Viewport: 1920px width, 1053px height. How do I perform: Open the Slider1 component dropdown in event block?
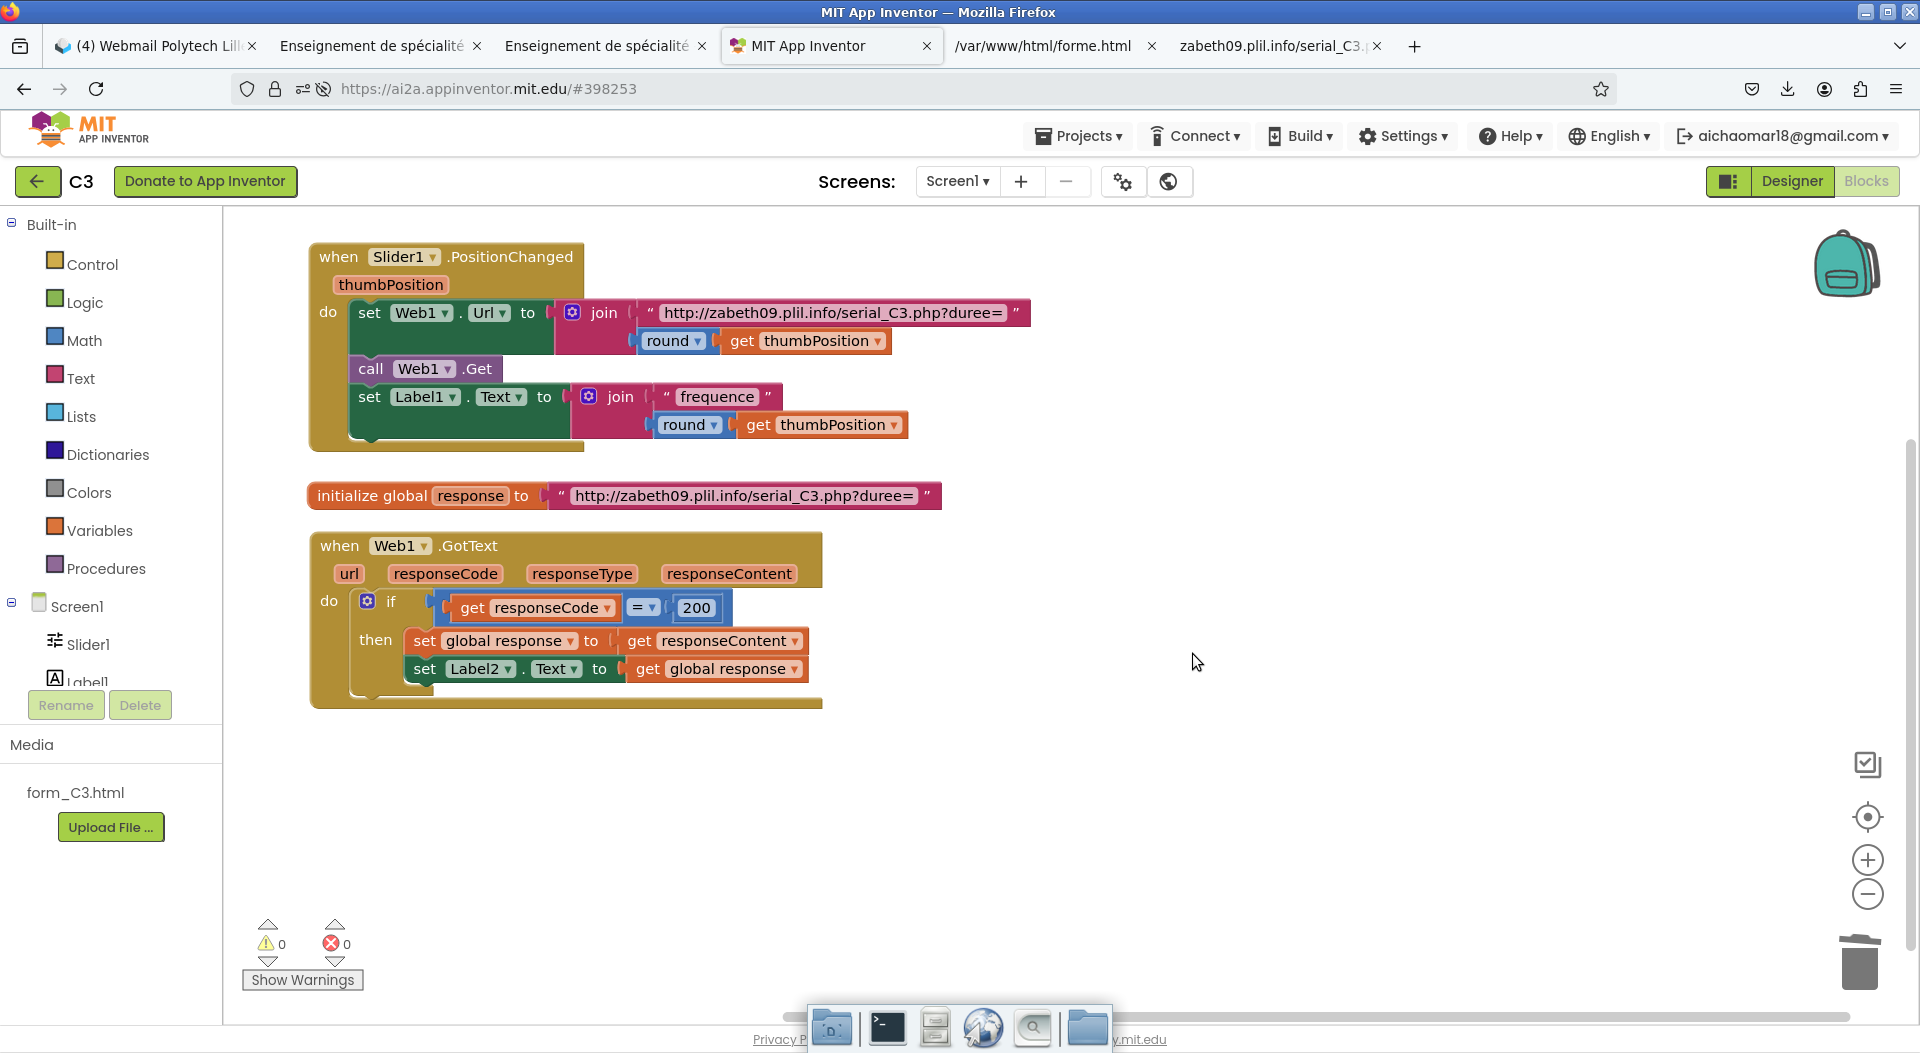point(433,258)
